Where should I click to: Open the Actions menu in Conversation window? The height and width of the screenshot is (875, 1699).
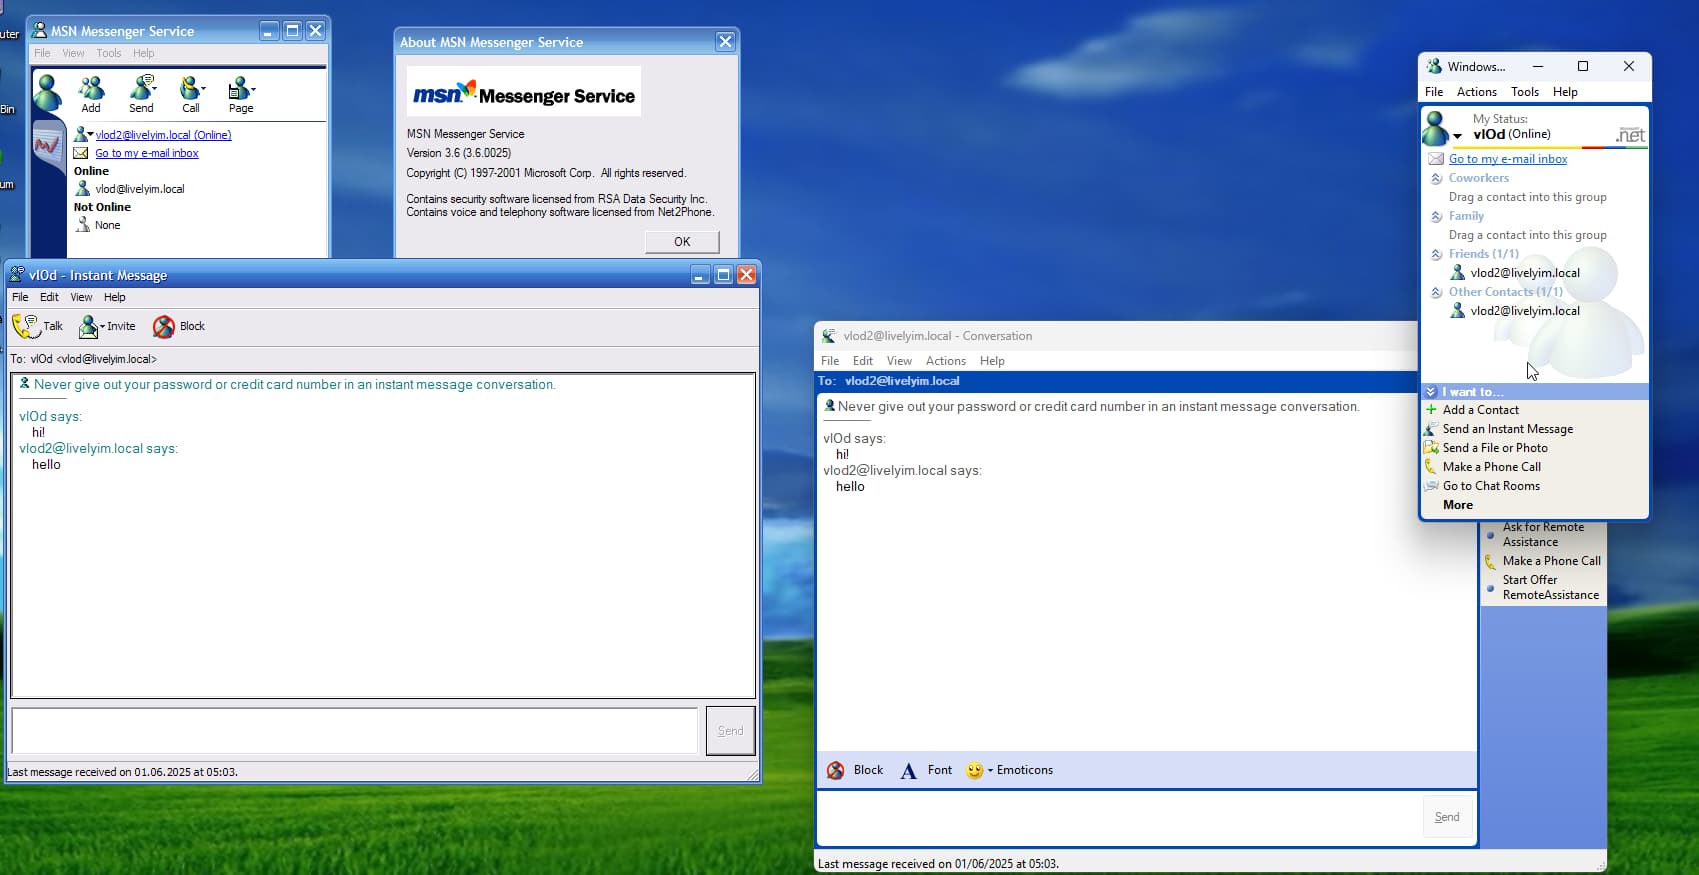[946, 361]
